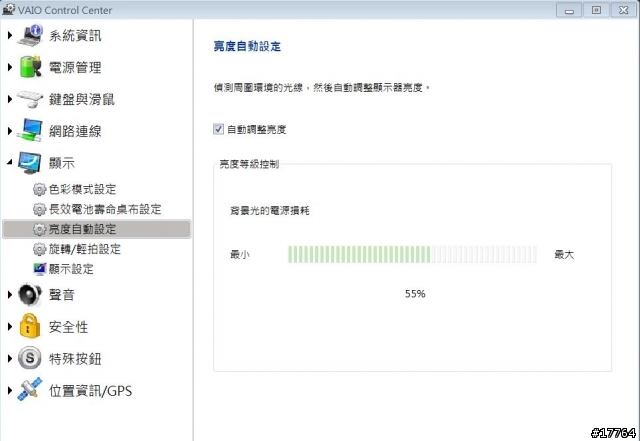640x441 pixels.
Task: Expand the 電源管理 tree arrow
Action: click(10, 67)
